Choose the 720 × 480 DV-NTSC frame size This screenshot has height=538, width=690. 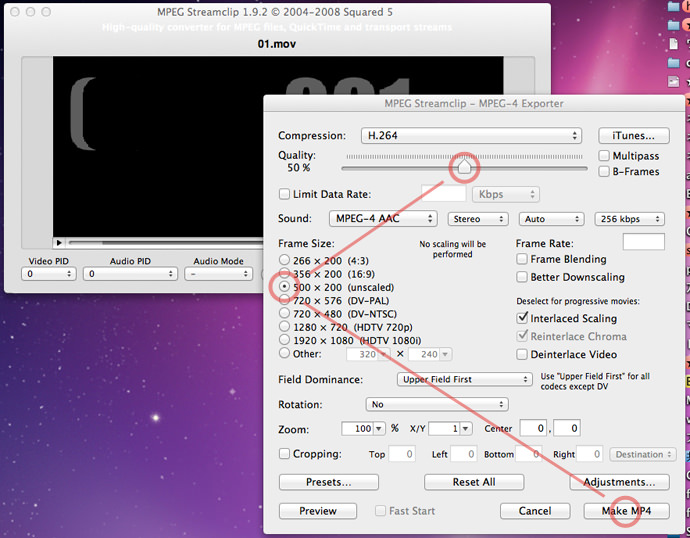pyautogui.click(x=285, y=312)
